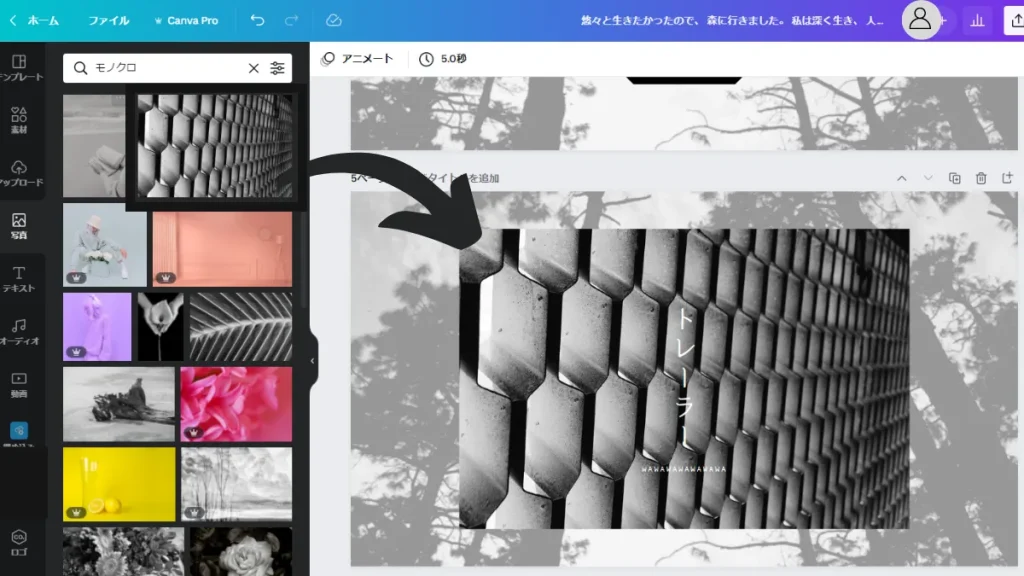Screen dimensions: 1024x576
Task: Open the analytics chart icon
Action: point(977,21)
